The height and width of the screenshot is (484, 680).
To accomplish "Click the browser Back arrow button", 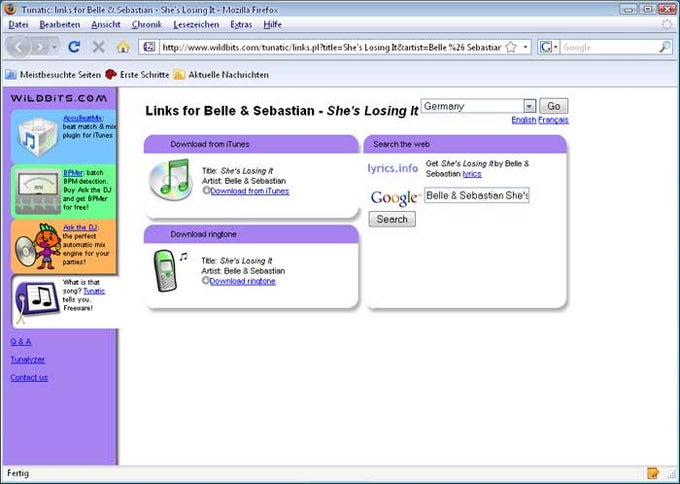I will tap(18, 47).
